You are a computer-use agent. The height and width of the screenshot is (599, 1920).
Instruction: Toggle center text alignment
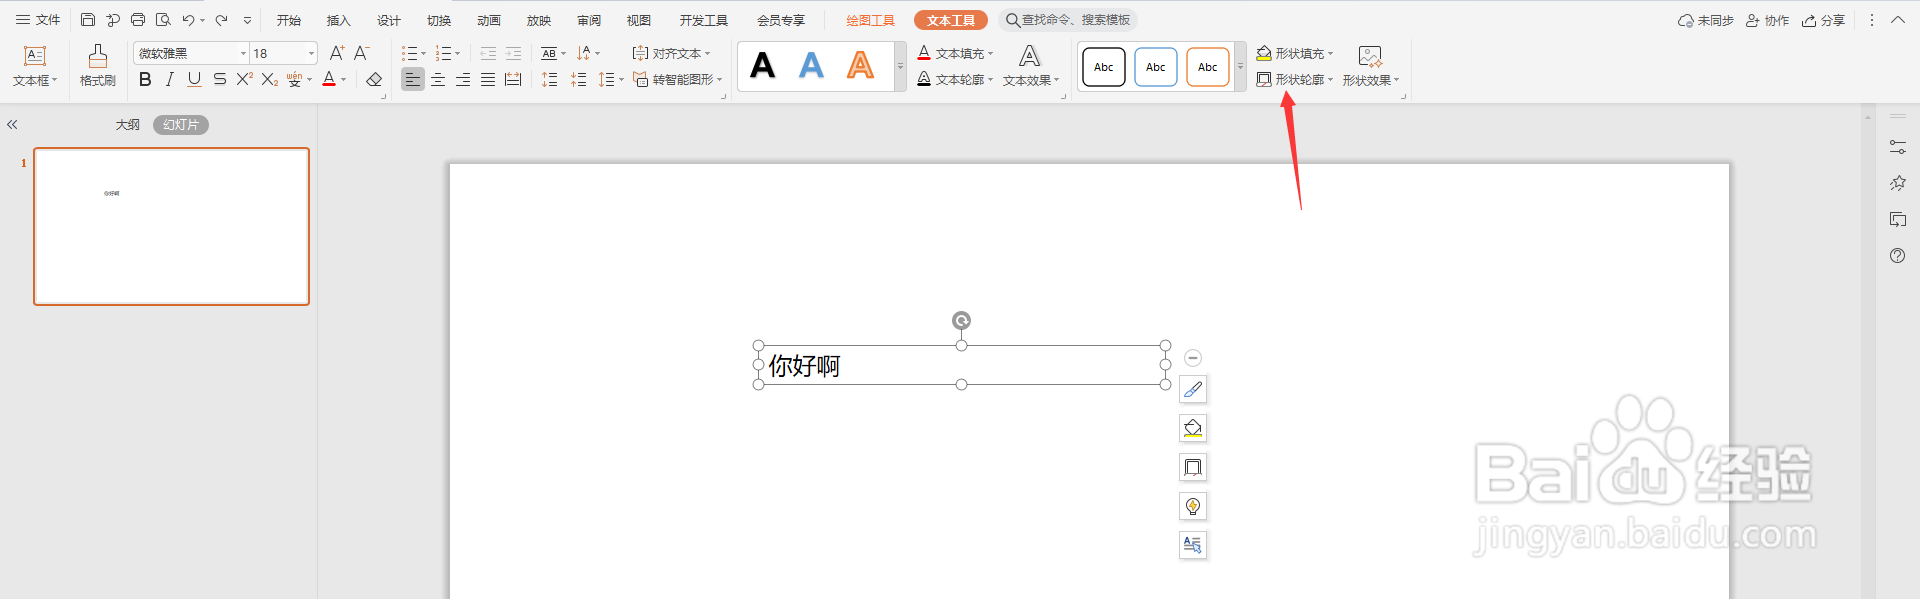click(438, 79)
